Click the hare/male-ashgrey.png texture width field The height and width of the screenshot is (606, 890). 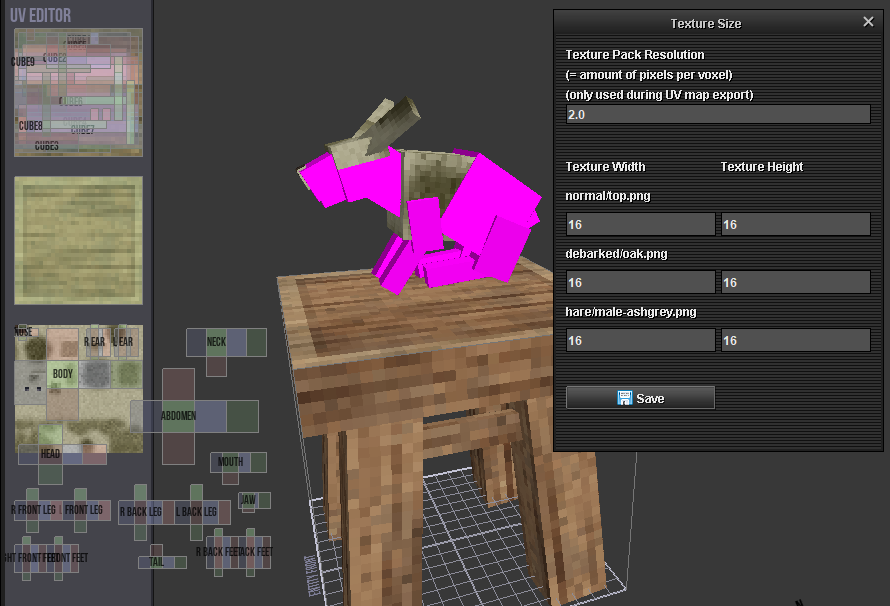[x=640, y=341]
